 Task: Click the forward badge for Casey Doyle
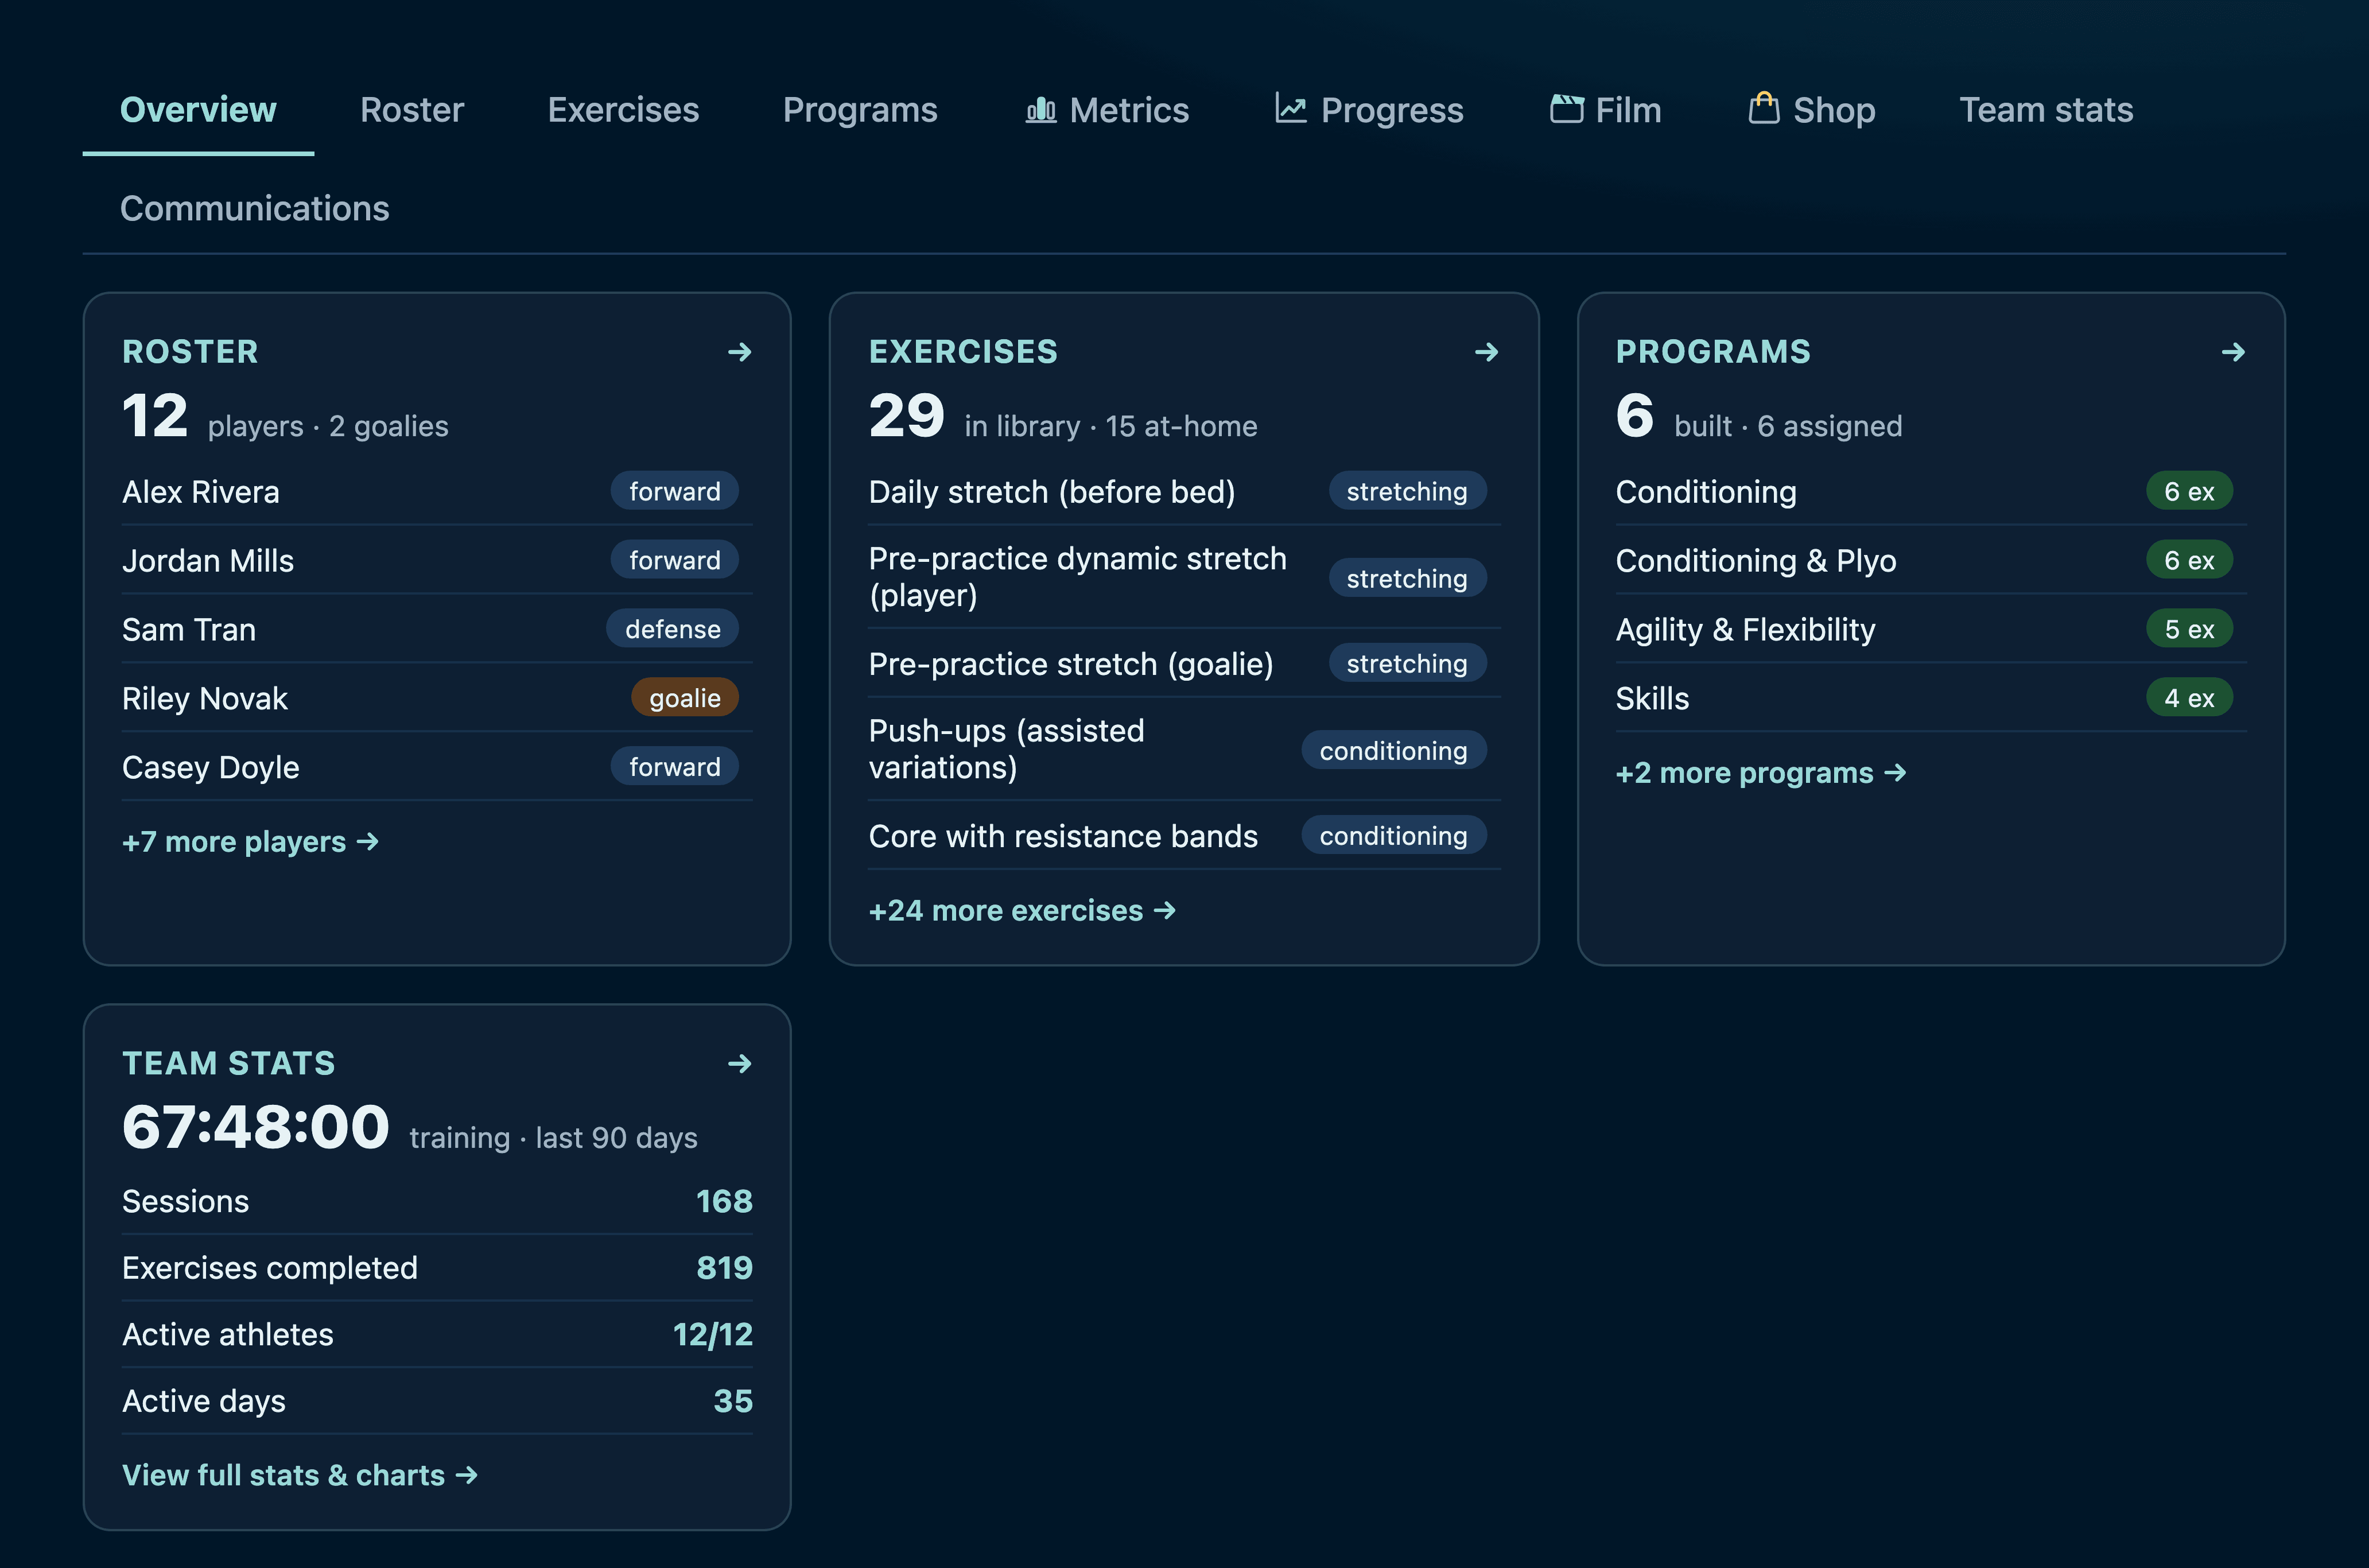[675, 767]
